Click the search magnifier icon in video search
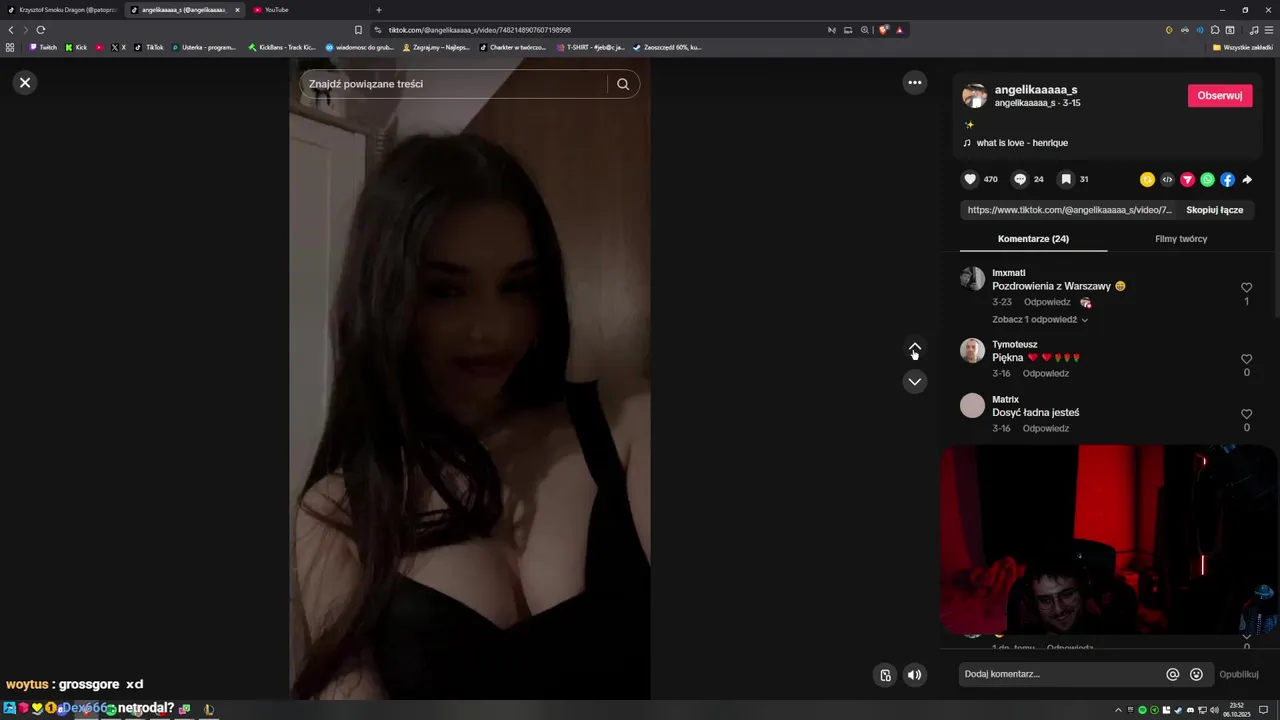Image resolution: width=1280 pixels, height=720 pixels. click(x=623, y=84)
